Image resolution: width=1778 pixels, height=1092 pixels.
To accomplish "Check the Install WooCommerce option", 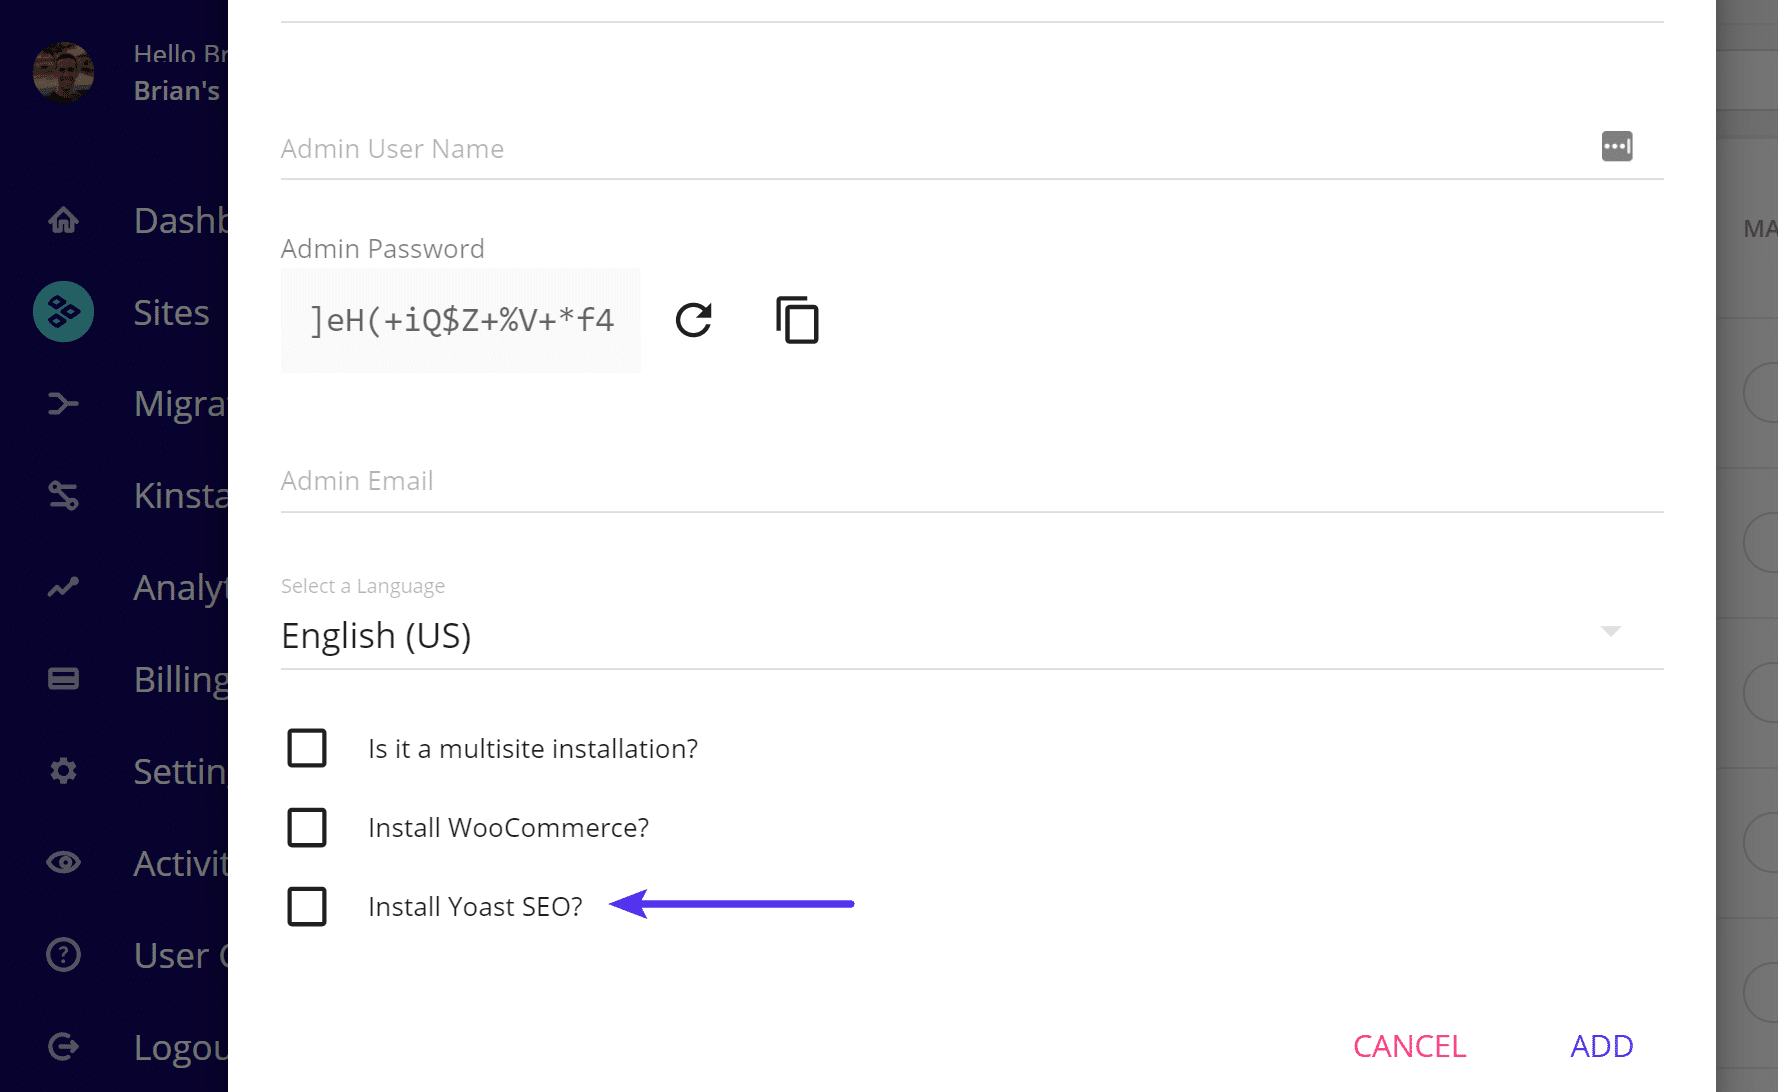I will (307, 827).
